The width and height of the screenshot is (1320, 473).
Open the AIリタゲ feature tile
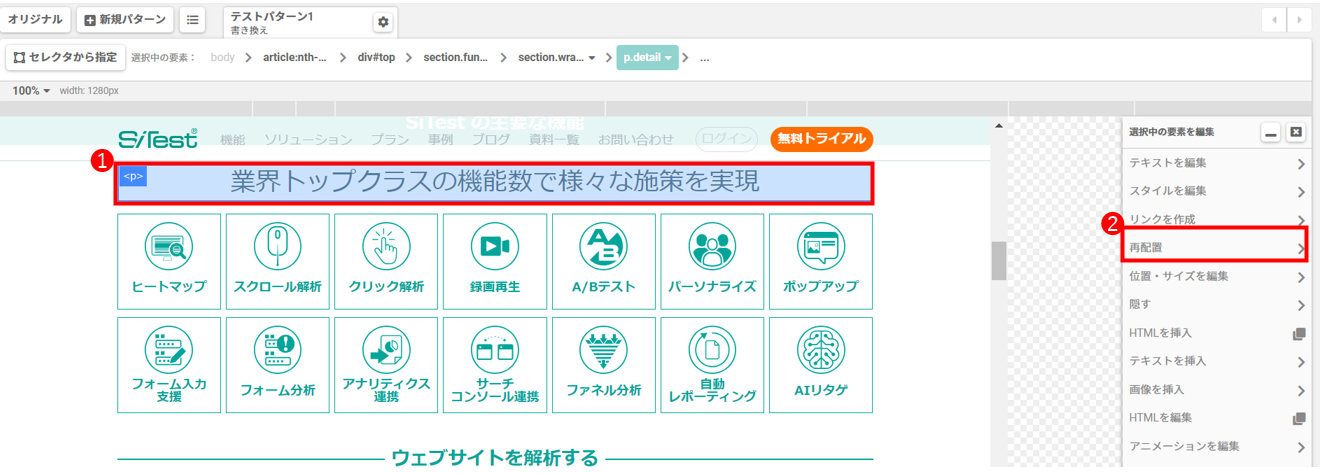point(821,365)
